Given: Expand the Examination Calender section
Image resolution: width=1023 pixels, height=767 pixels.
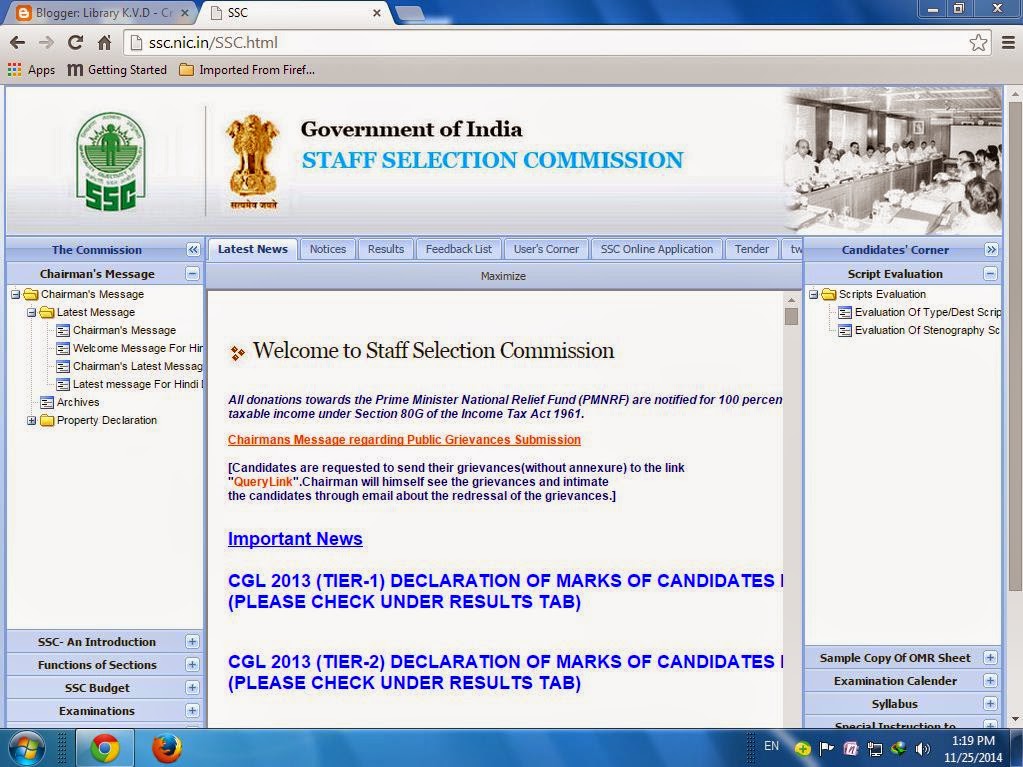Looking at the screenshot, I should [x=990, y=680].
